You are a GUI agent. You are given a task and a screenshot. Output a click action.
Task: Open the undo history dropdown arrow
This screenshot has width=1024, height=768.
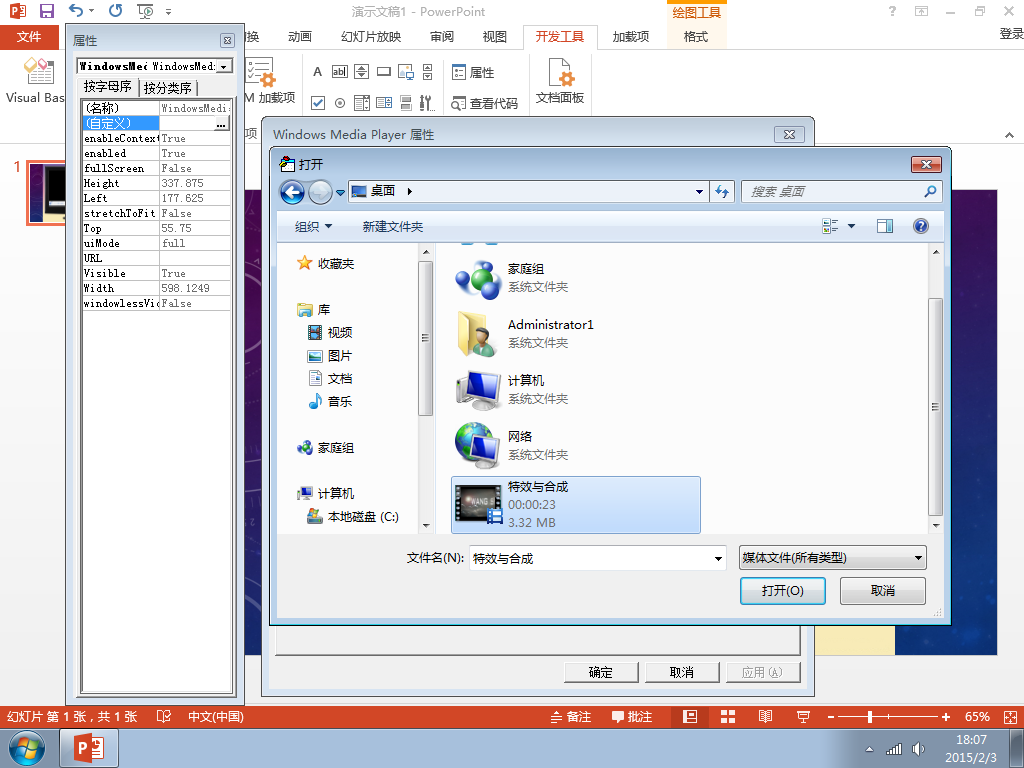[91, 10]
